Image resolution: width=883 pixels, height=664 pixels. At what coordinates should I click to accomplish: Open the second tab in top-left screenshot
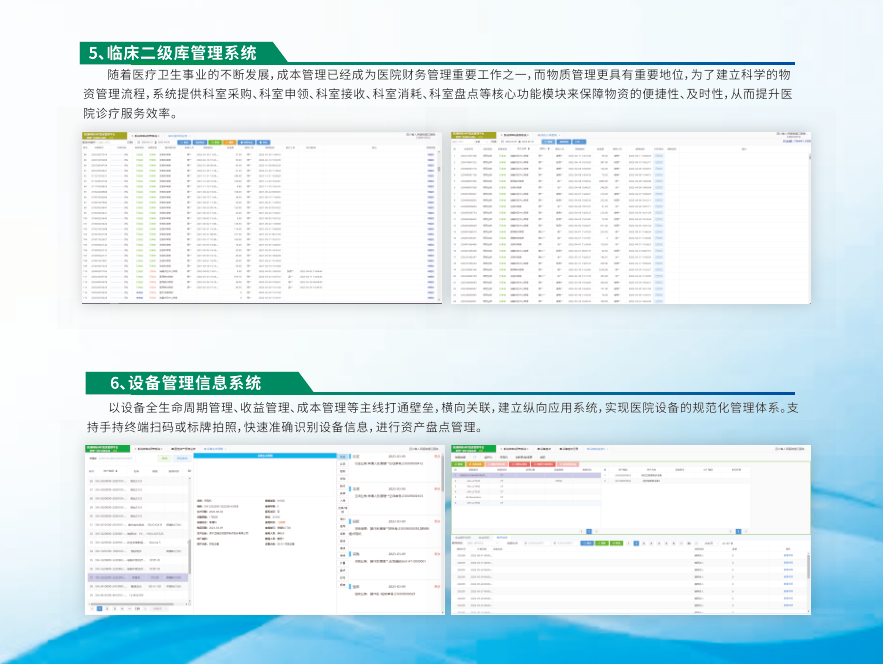tap(179, 135)
